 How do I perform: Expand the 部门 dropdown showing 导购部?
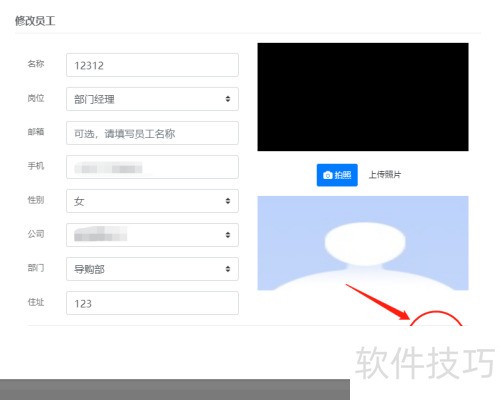tap(152, 269)
